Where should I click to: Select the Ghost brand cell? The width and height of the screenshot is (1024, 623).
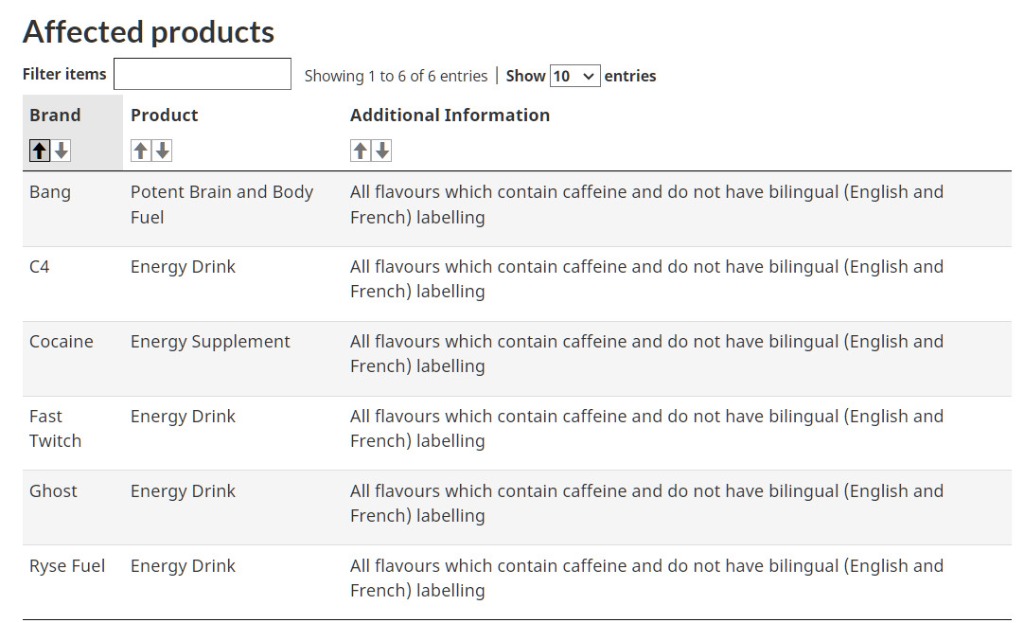point(53,492)
